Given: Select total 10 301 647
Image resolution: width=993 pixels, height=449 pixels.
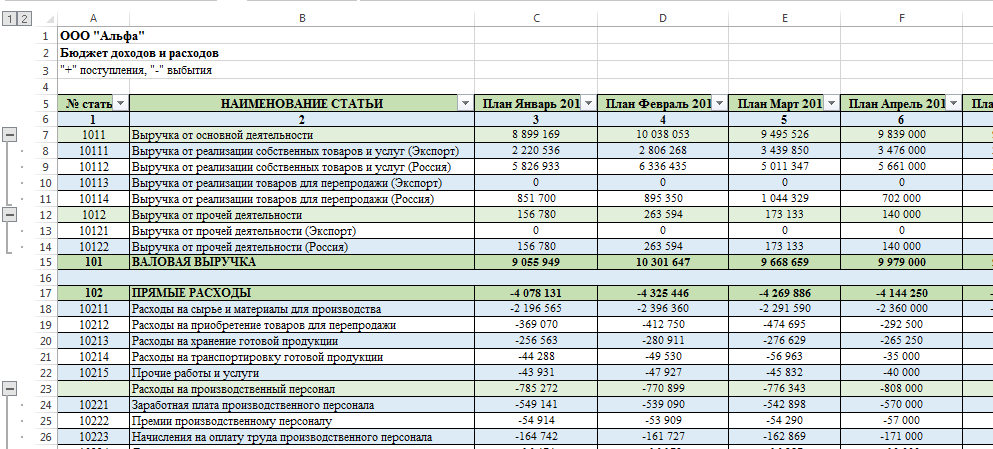Looking at the screenshot, I should (663, 262).
